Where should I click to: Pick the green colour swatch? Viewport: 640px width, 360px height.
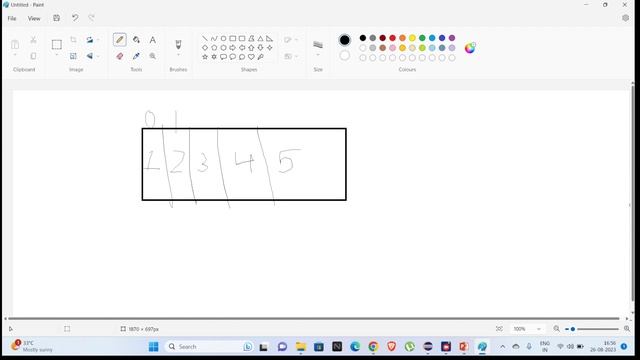pyautogui.click(x=422, y=38)
